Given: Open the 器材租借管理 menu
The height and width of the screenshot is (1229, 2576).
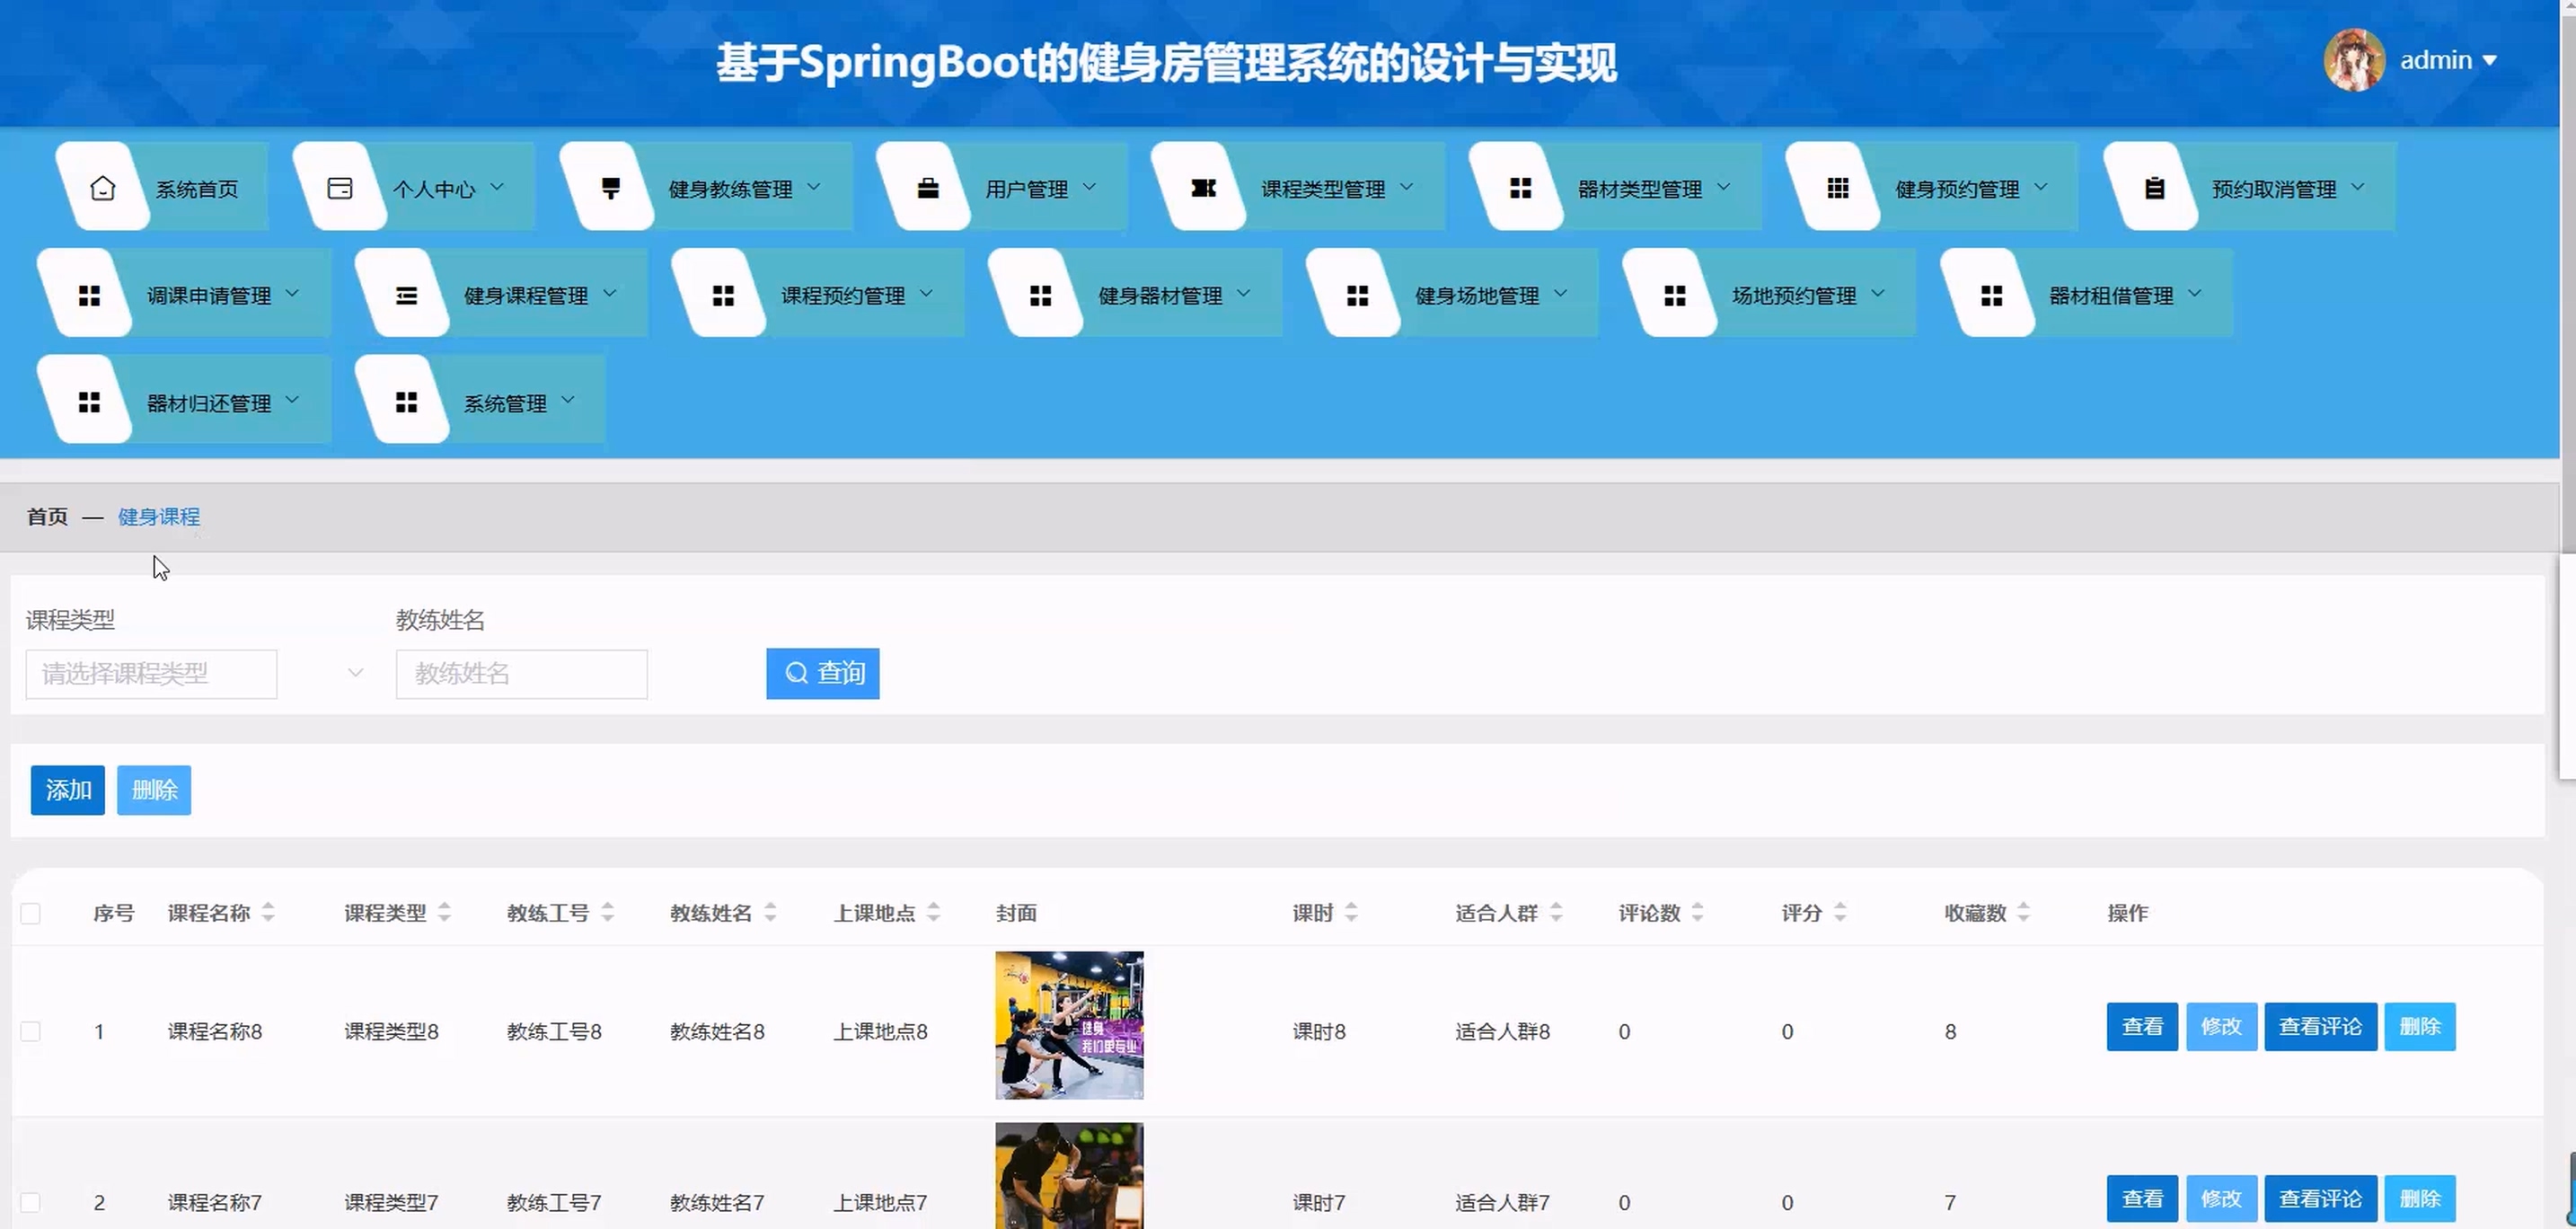Looking at the screenshot, I should click(x=2110, y=296).
